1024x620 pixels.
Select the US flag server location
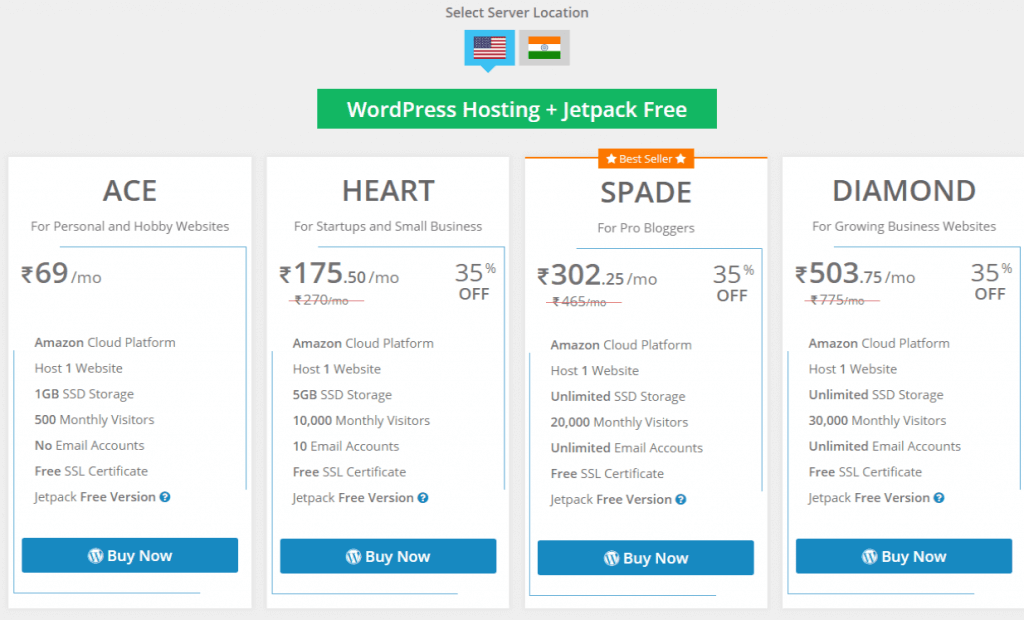pyautogui.click(x=489, y=47)
